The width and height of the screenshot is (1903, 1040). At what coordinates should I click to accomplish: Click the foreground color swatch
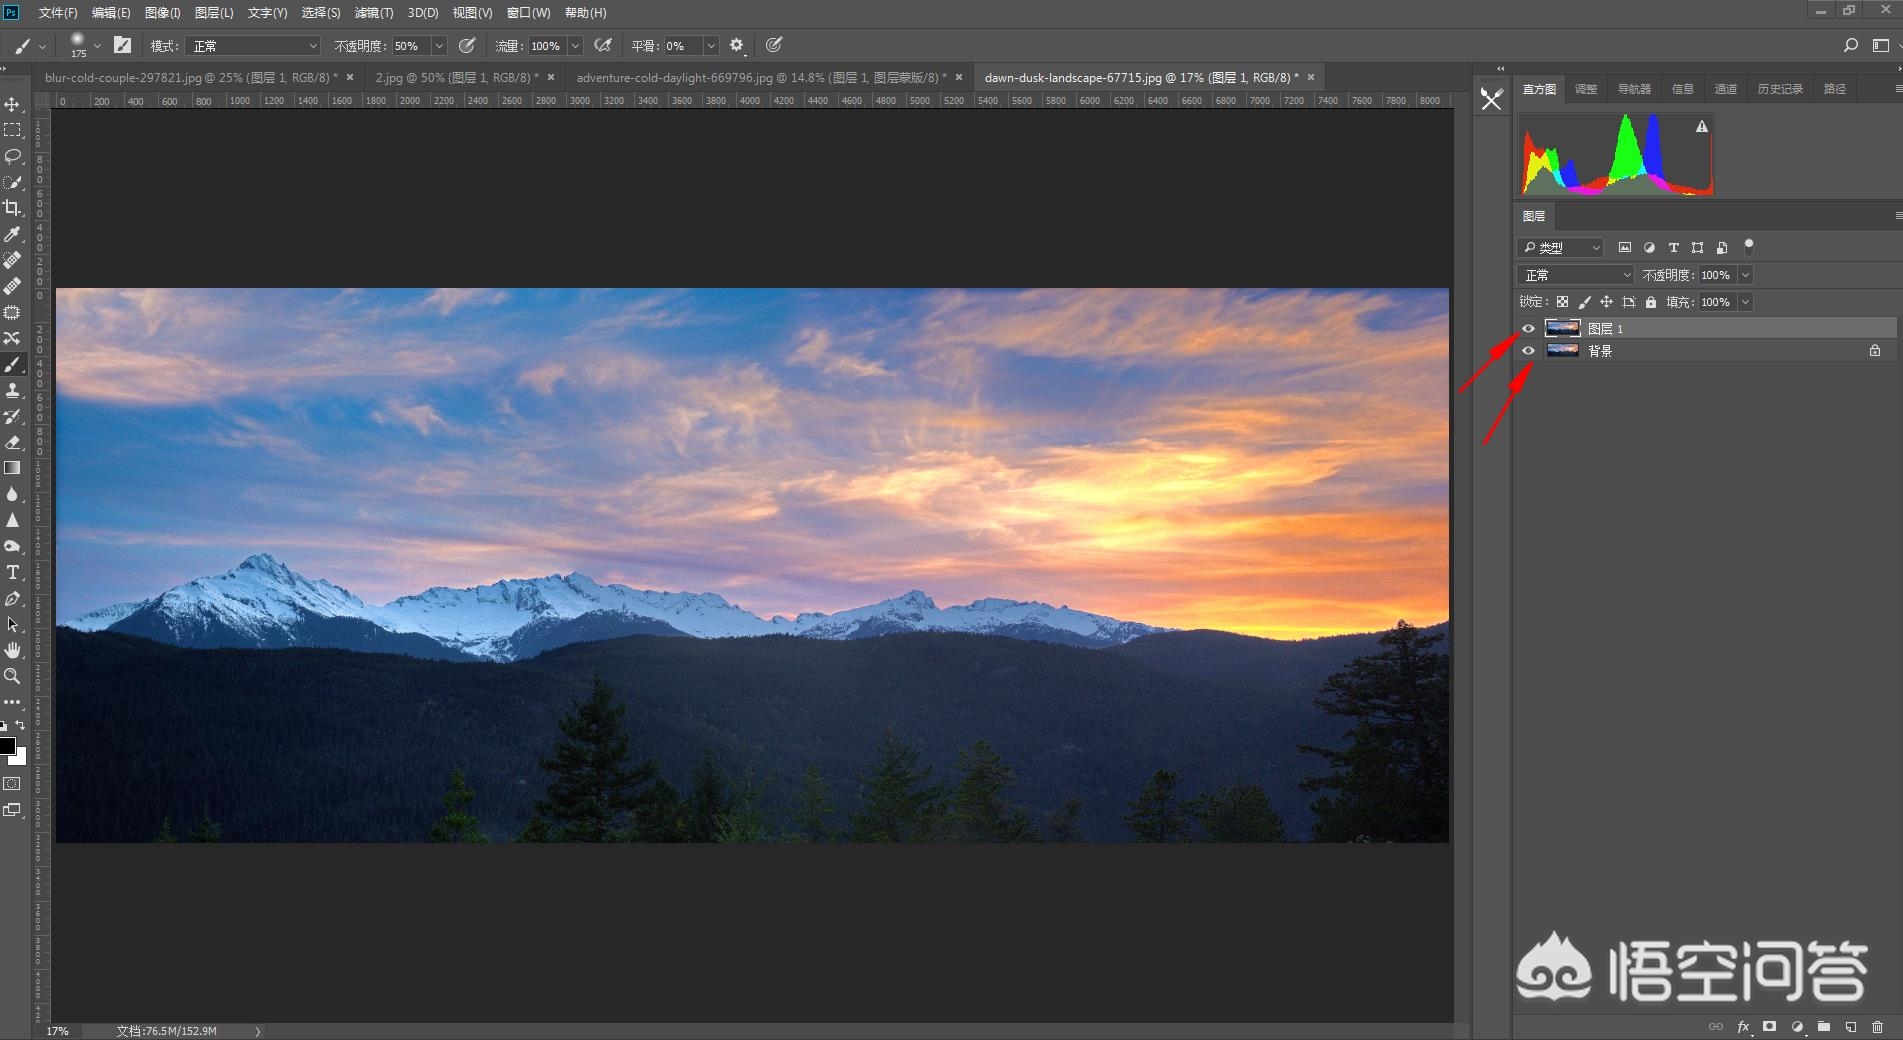(x=7, y=746)
